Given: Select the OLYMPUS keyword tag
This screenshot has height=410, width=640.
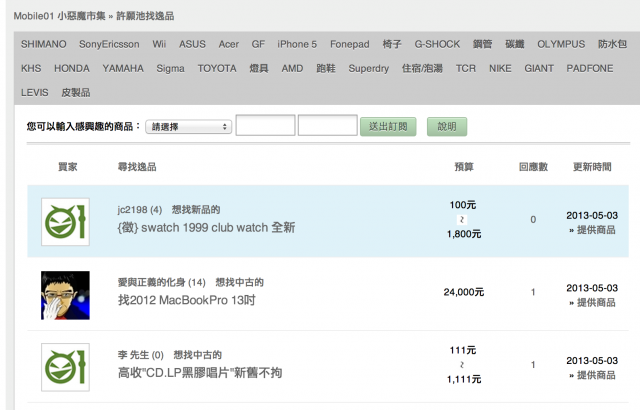Looking at the screenshot, I should pyautogui.click(x=561, y=44).
